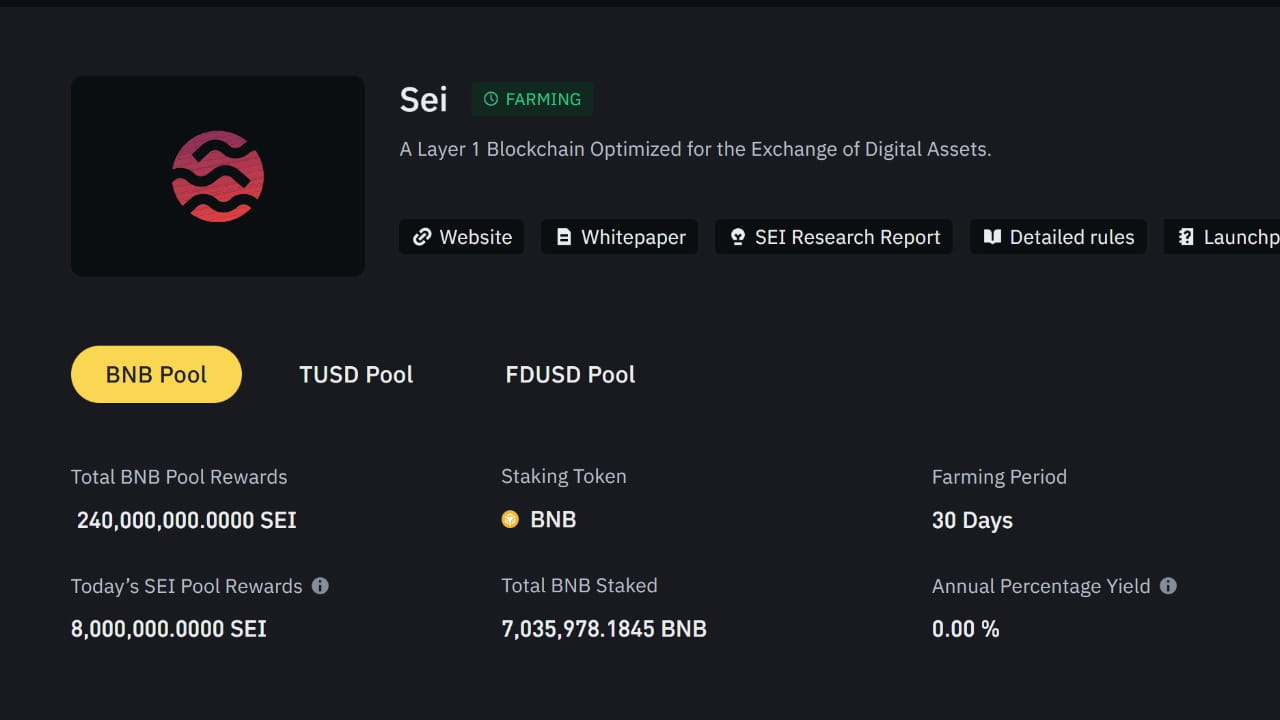The height and width of the screenshot is (720, 1280).
Task: Click the 240,000,000.0000 SEI total rewards value
Action: pyautogui.click(x=186, y=520)
